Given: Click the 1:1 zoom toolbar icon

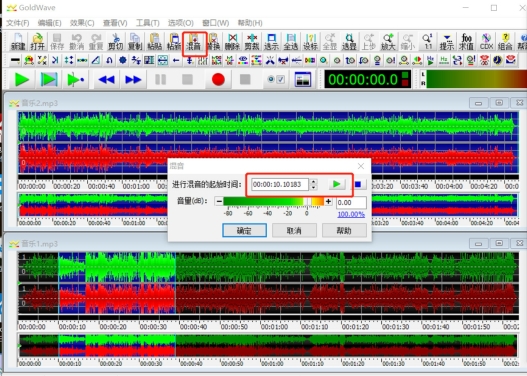Looking at the screenshot, I should [428, 42].
